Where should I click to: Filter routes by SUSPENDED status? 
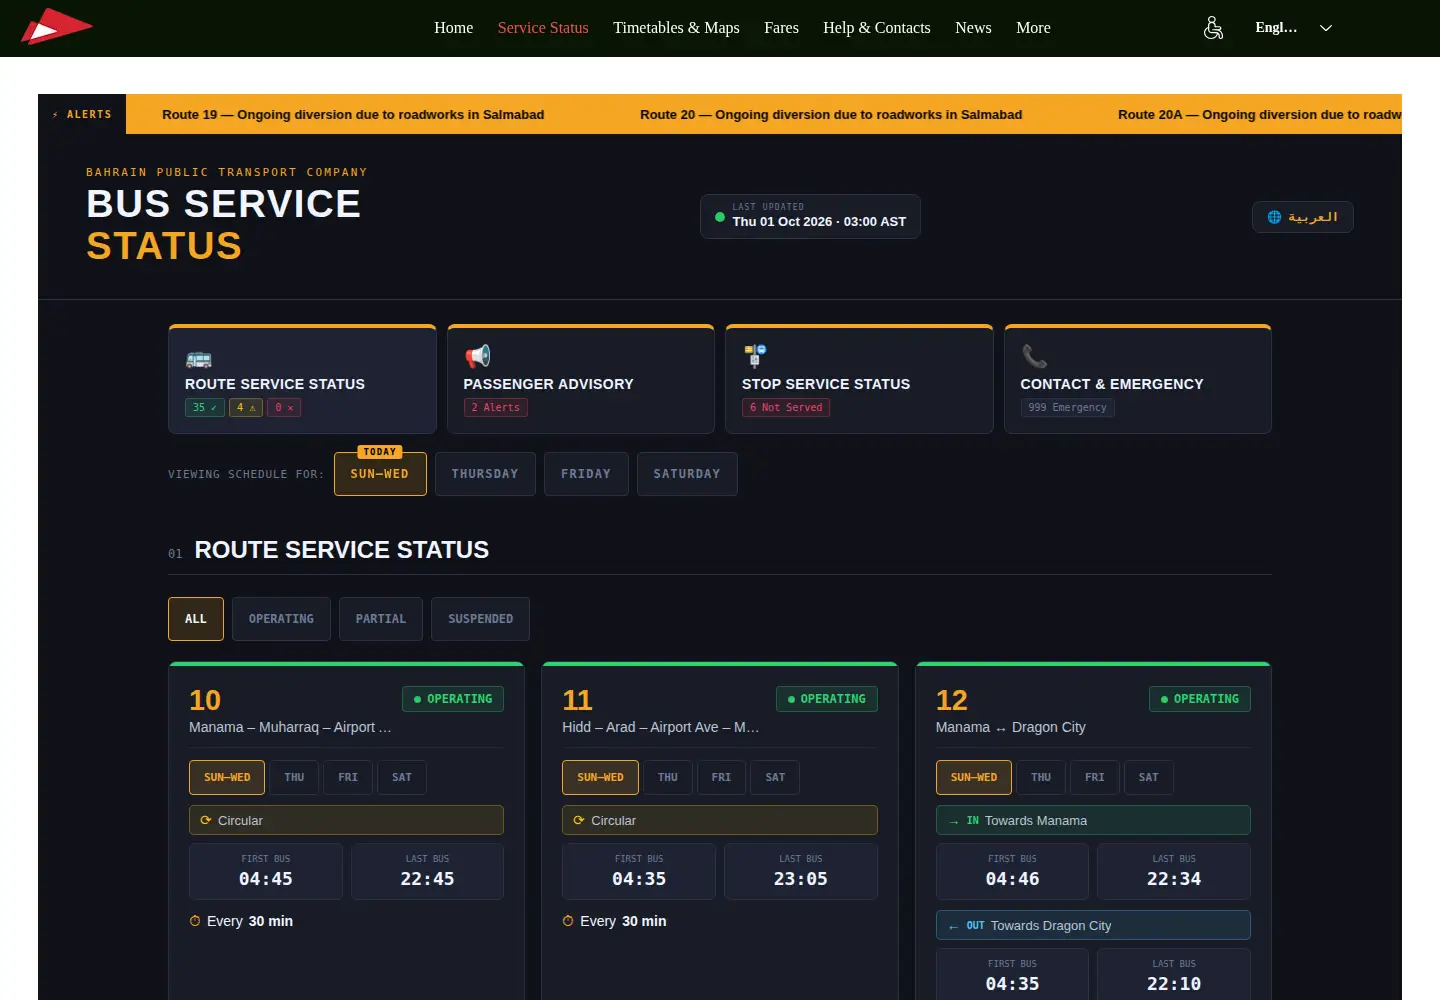coord(480,619)
